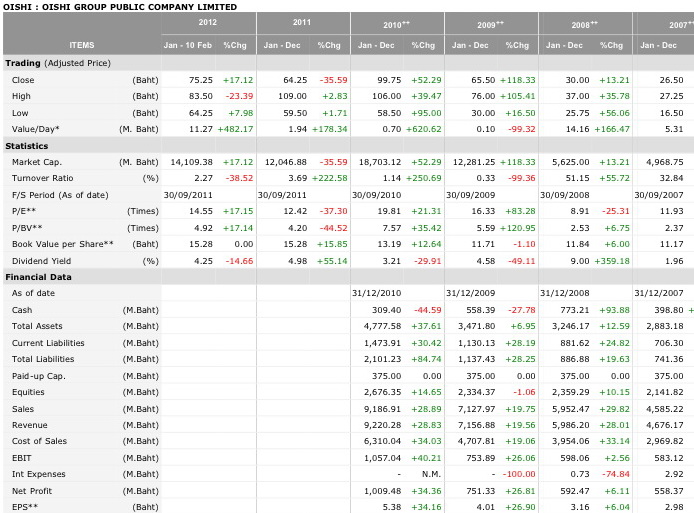Select the 2009 equities value 2,334.37
This screenshot has height=513, width=694.
[x=476, y=392]
